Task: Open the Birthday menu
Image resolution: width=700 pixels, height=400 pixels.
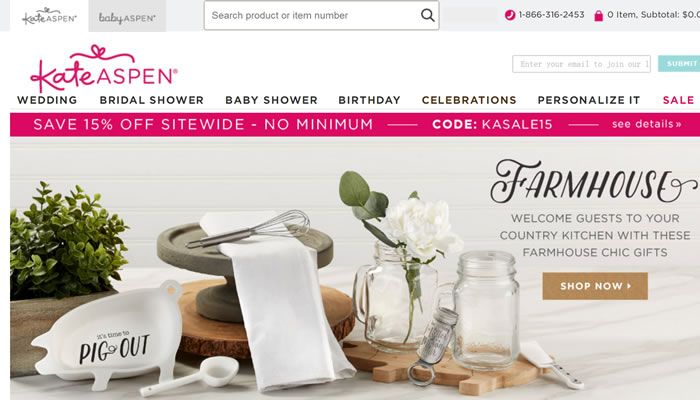Action: coord(369,100)
